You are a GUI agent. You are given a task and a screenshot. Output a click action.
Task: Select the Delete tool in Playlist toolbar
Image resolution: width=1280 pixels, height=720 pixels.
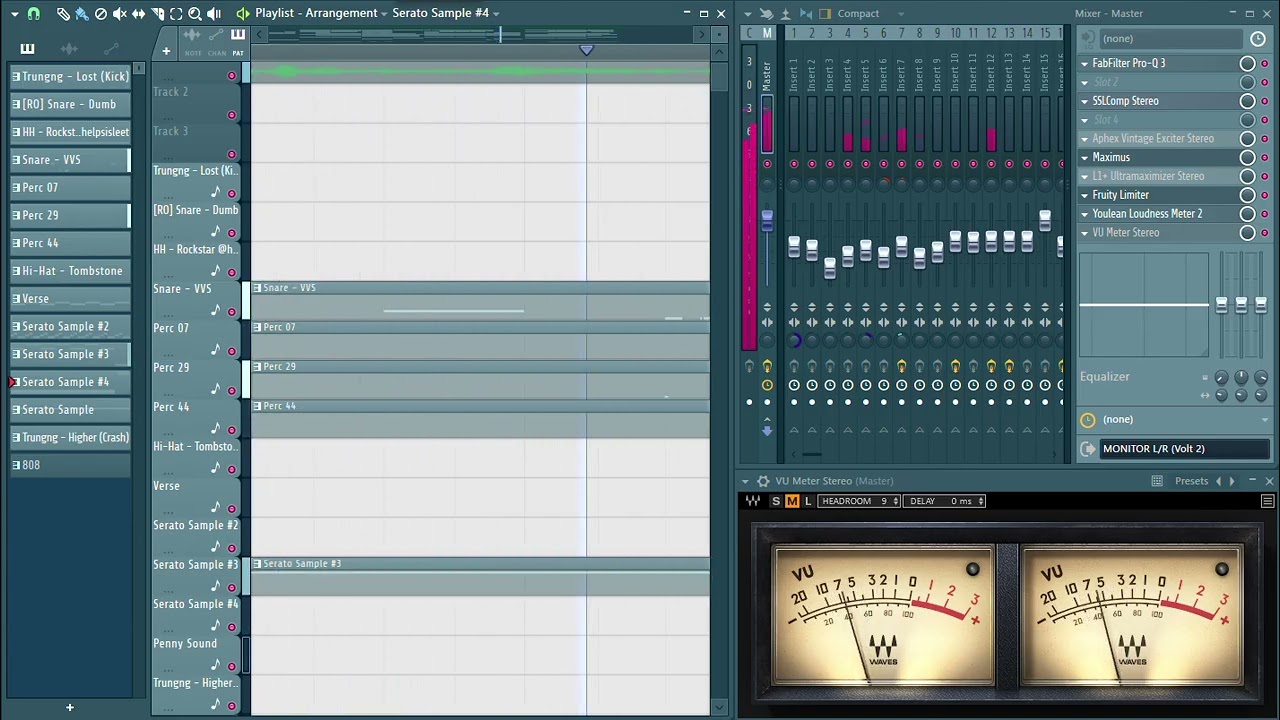pyautogui.click(x=101, y=14)
